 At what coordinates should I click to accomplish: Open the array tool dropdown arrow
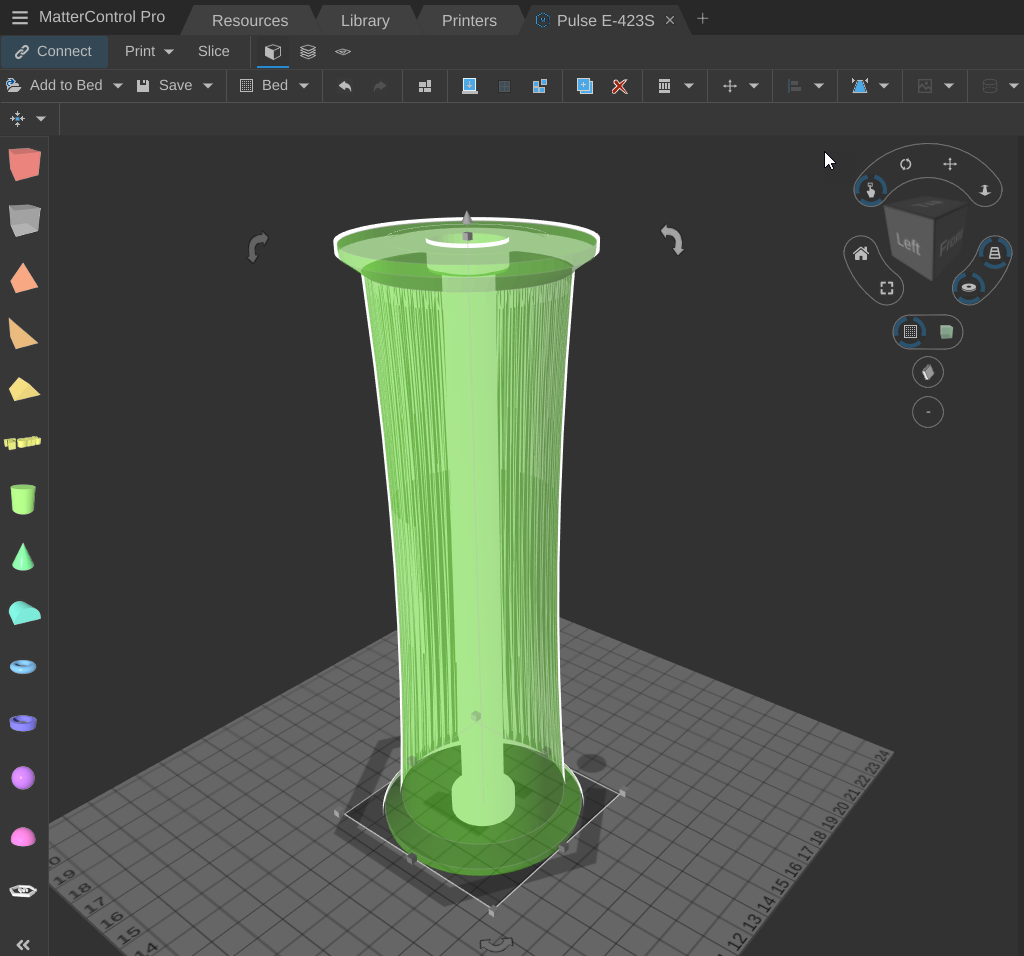point(688,86)
